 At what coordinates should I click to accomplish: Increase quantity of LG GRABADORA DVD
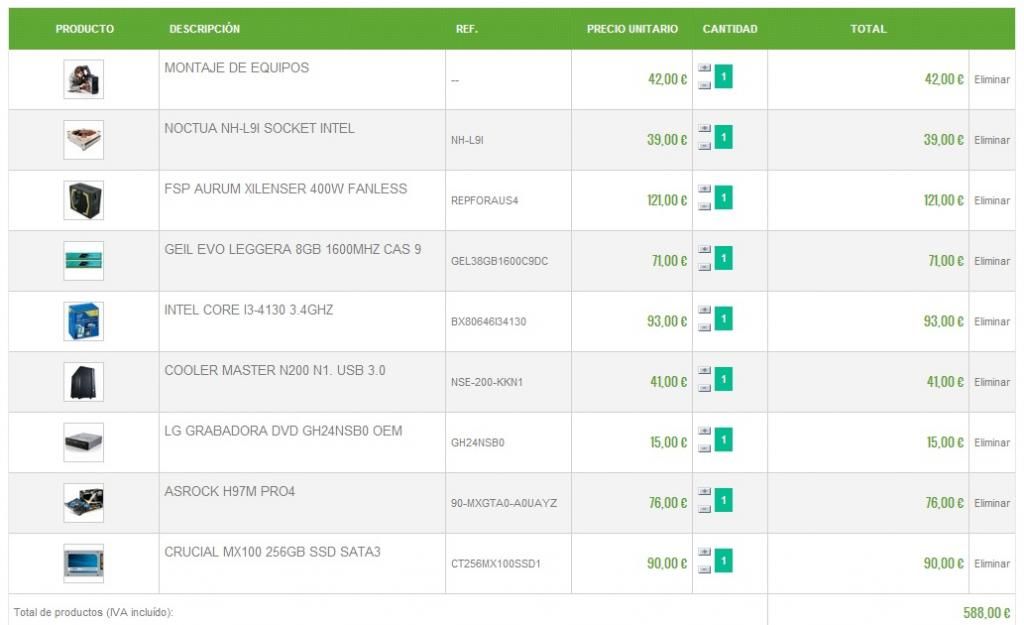click(x=704, y=431)
